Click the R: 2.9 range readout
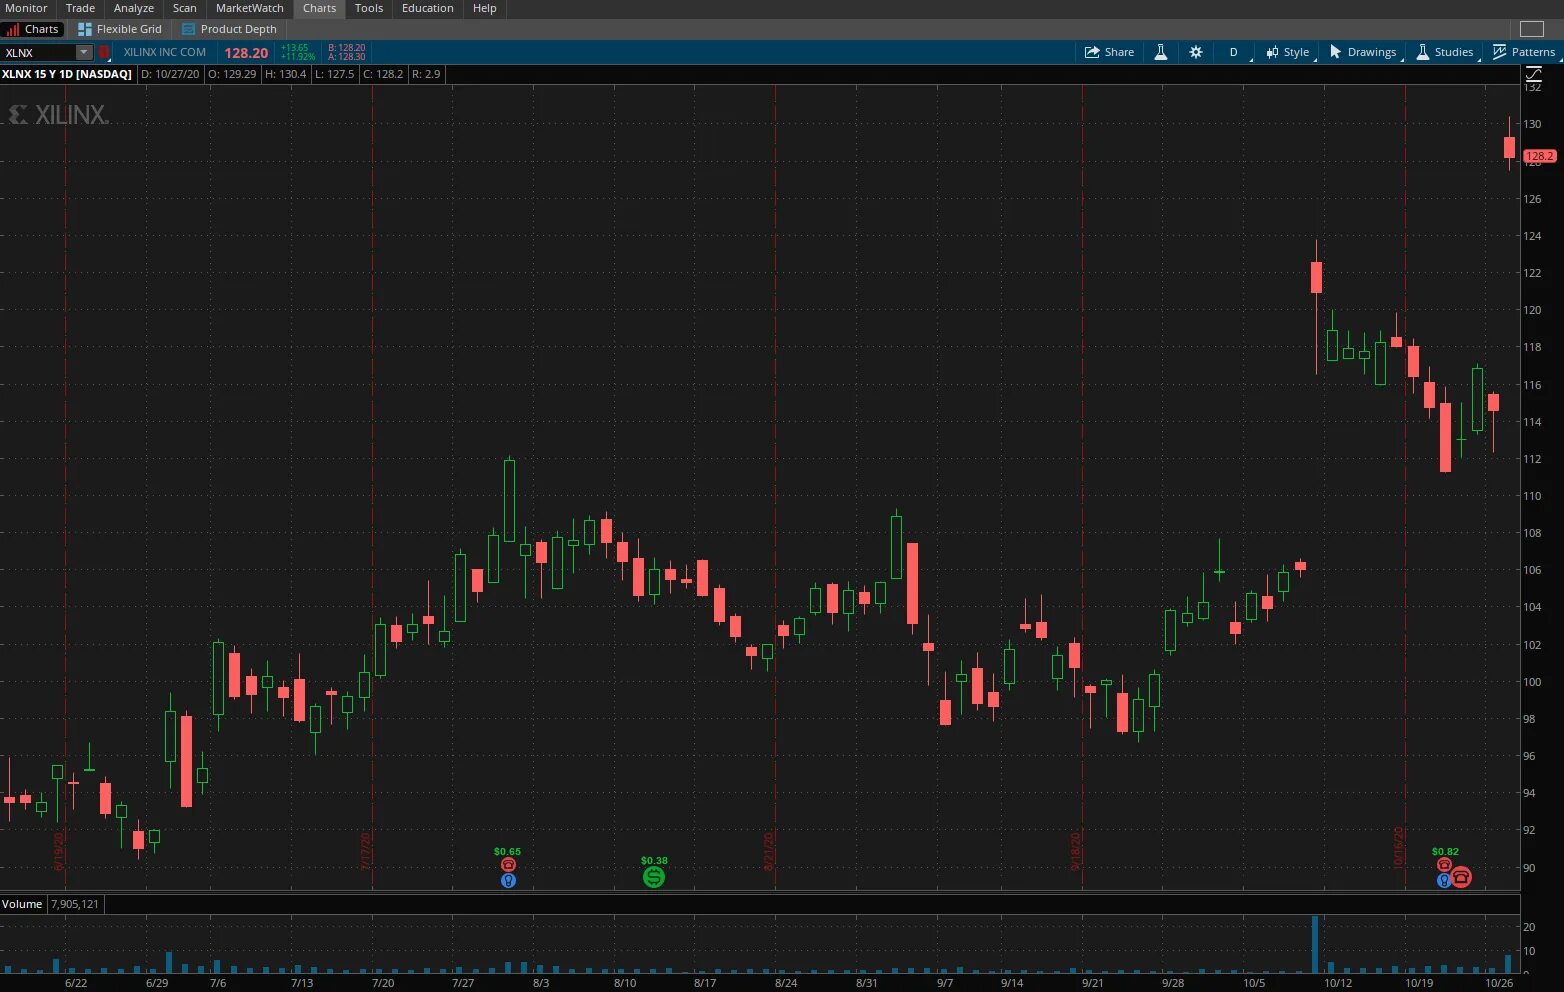This screenshot has height=992, width=1564. pyautogui.click(x=426, y=74)
